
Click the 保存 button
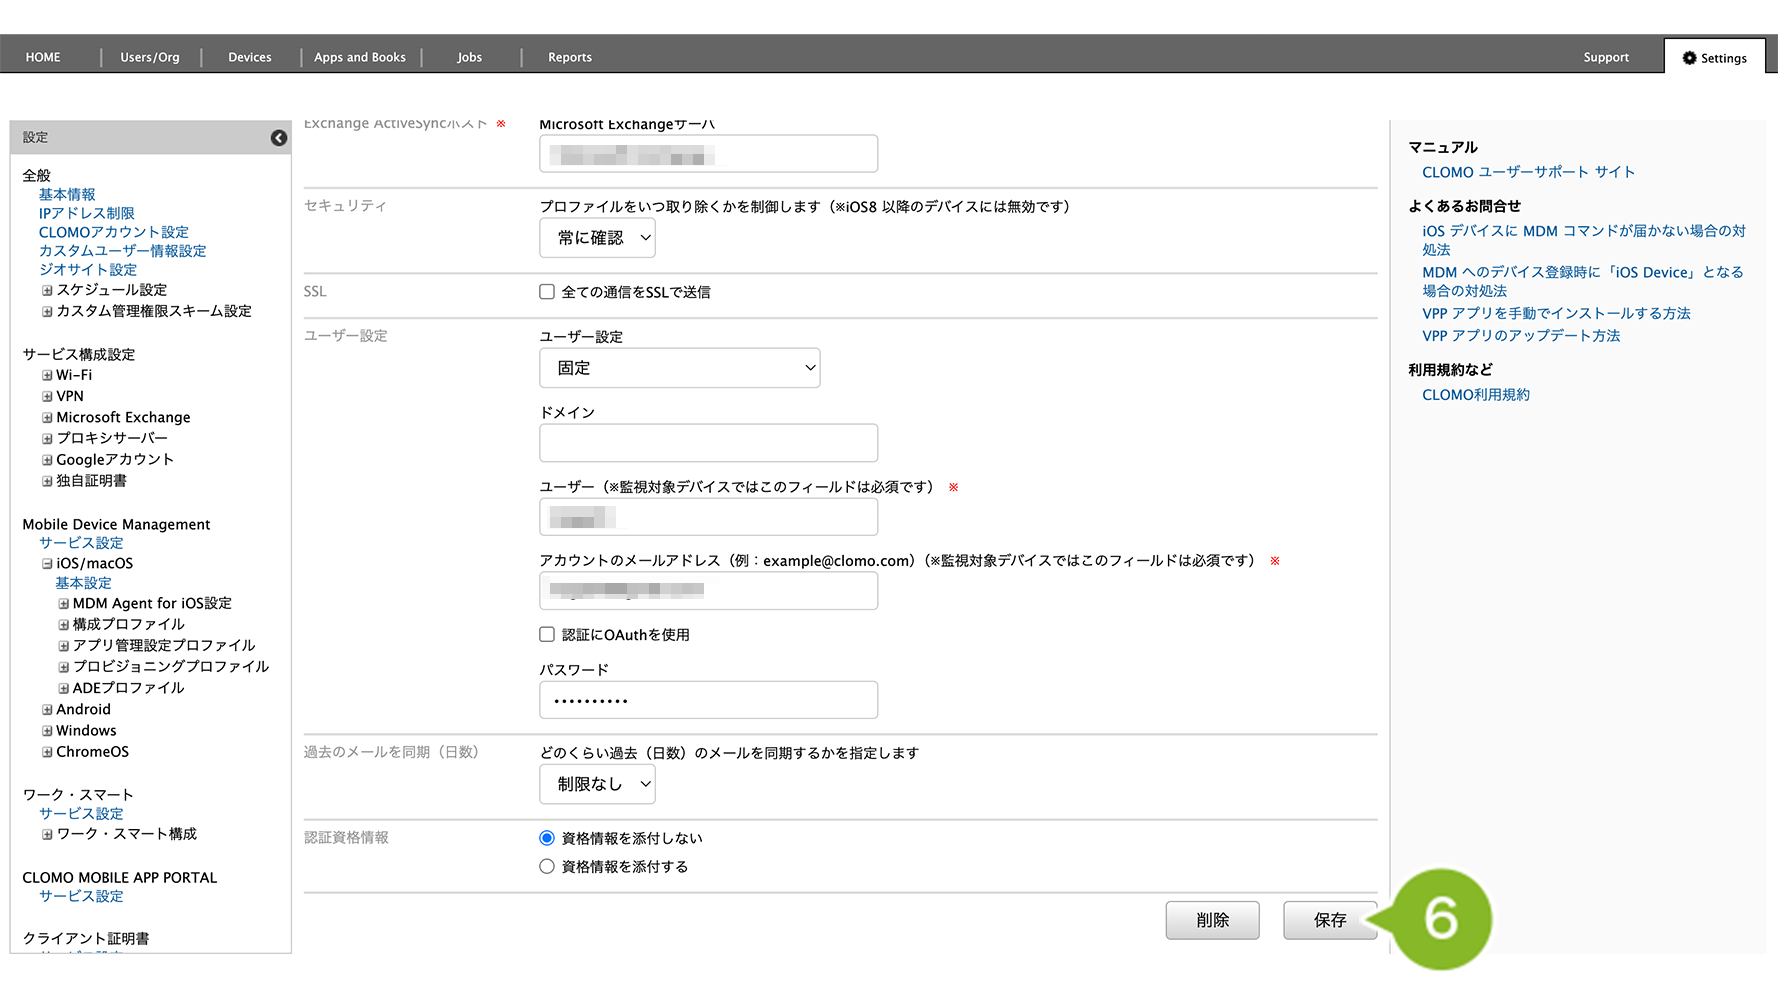click(x=1329, y=920)
